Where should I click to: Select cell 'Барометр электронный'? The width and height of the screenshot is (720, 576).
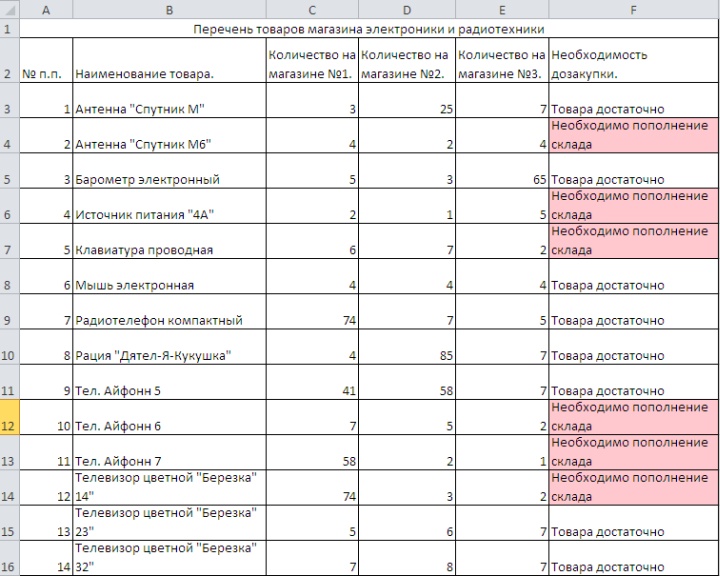coord(169,171)
